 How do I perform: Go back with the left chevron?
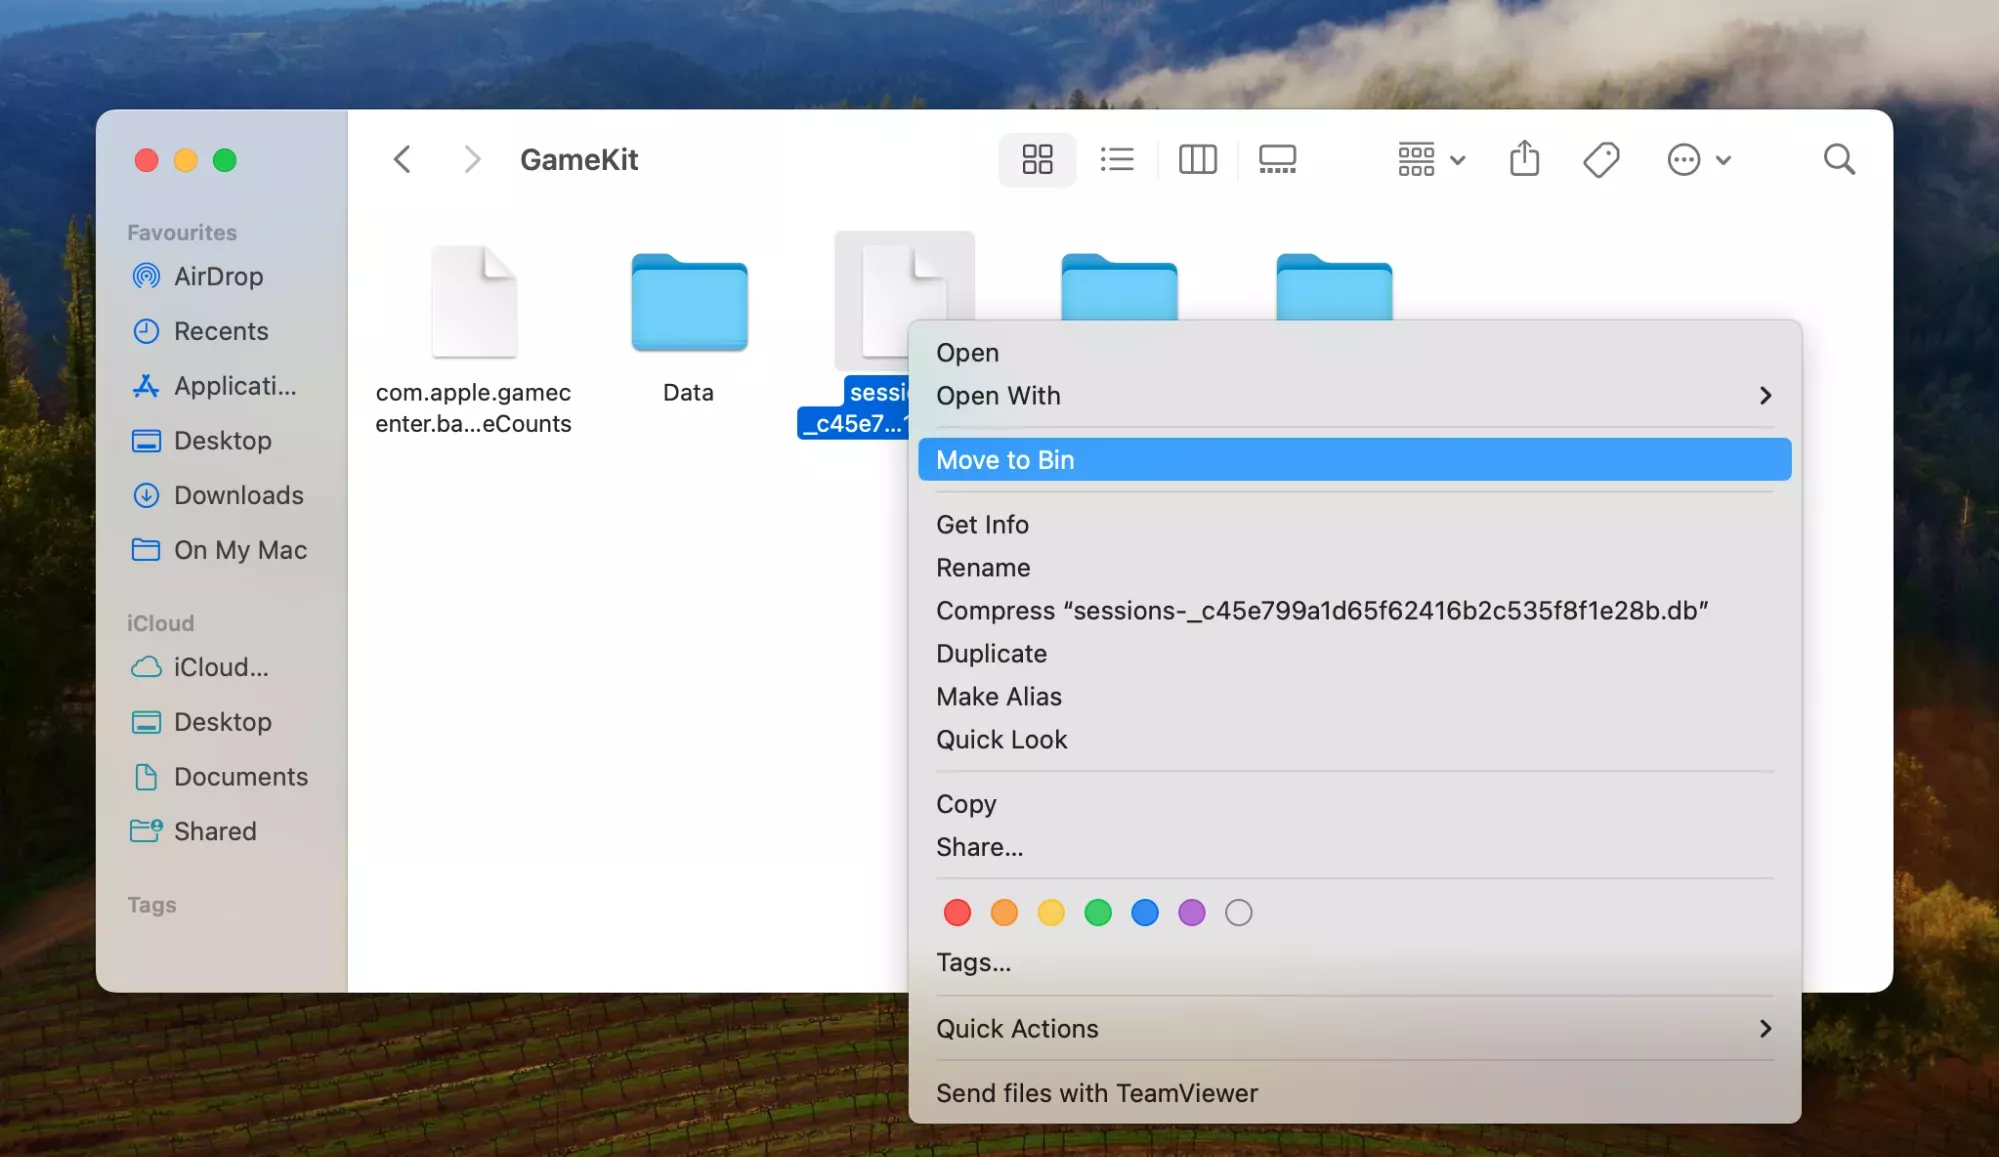[x=402, y=159]
